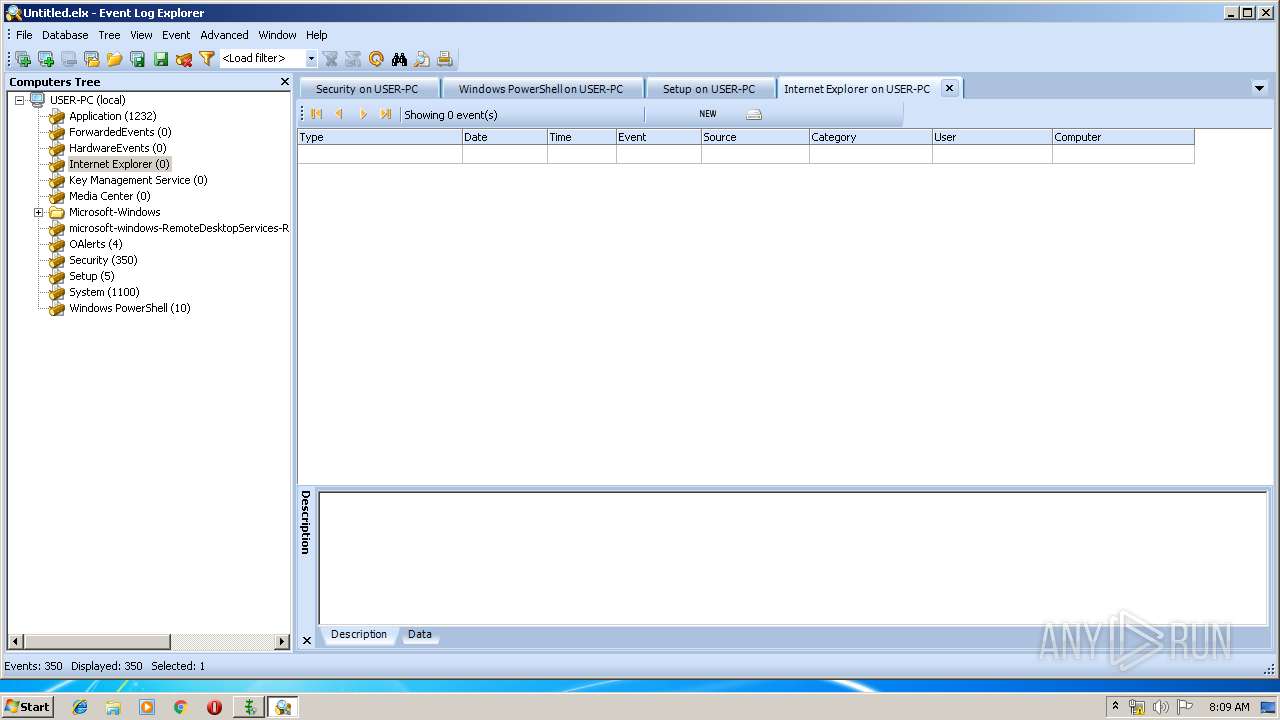The width and height of the screenshot is (1280, 720).
Task: Click the binoculars find icon
Action: pos(399,59)
